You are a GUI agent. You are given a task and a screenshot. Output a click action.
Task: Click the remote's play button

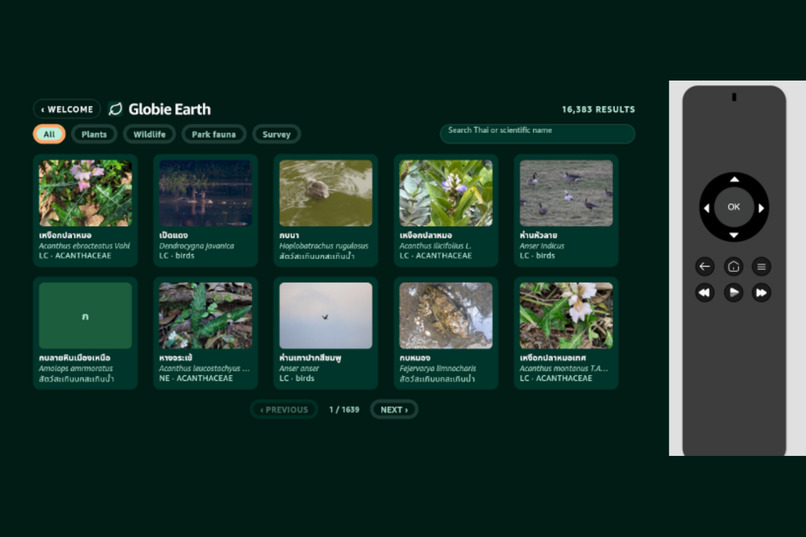click(734, 292)
